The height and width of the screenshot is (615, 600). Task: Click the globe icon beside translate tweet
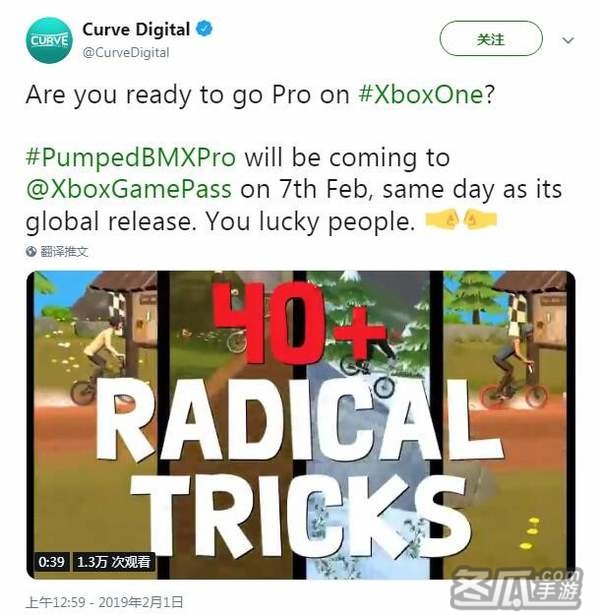click(31, 251)
